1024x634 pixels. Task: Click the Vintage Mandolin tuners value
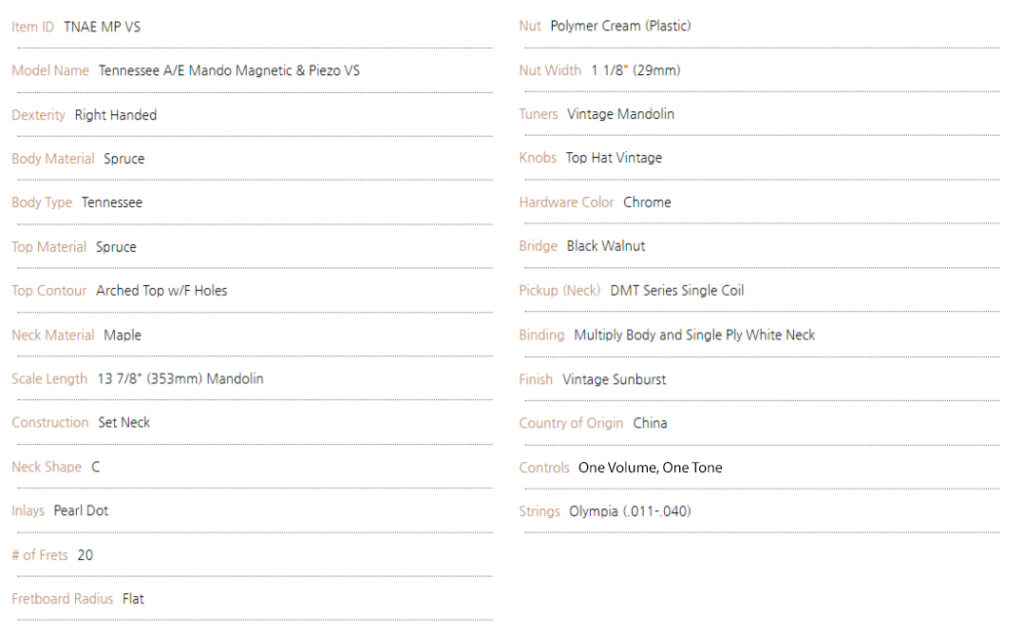click(x=620, y=115)
